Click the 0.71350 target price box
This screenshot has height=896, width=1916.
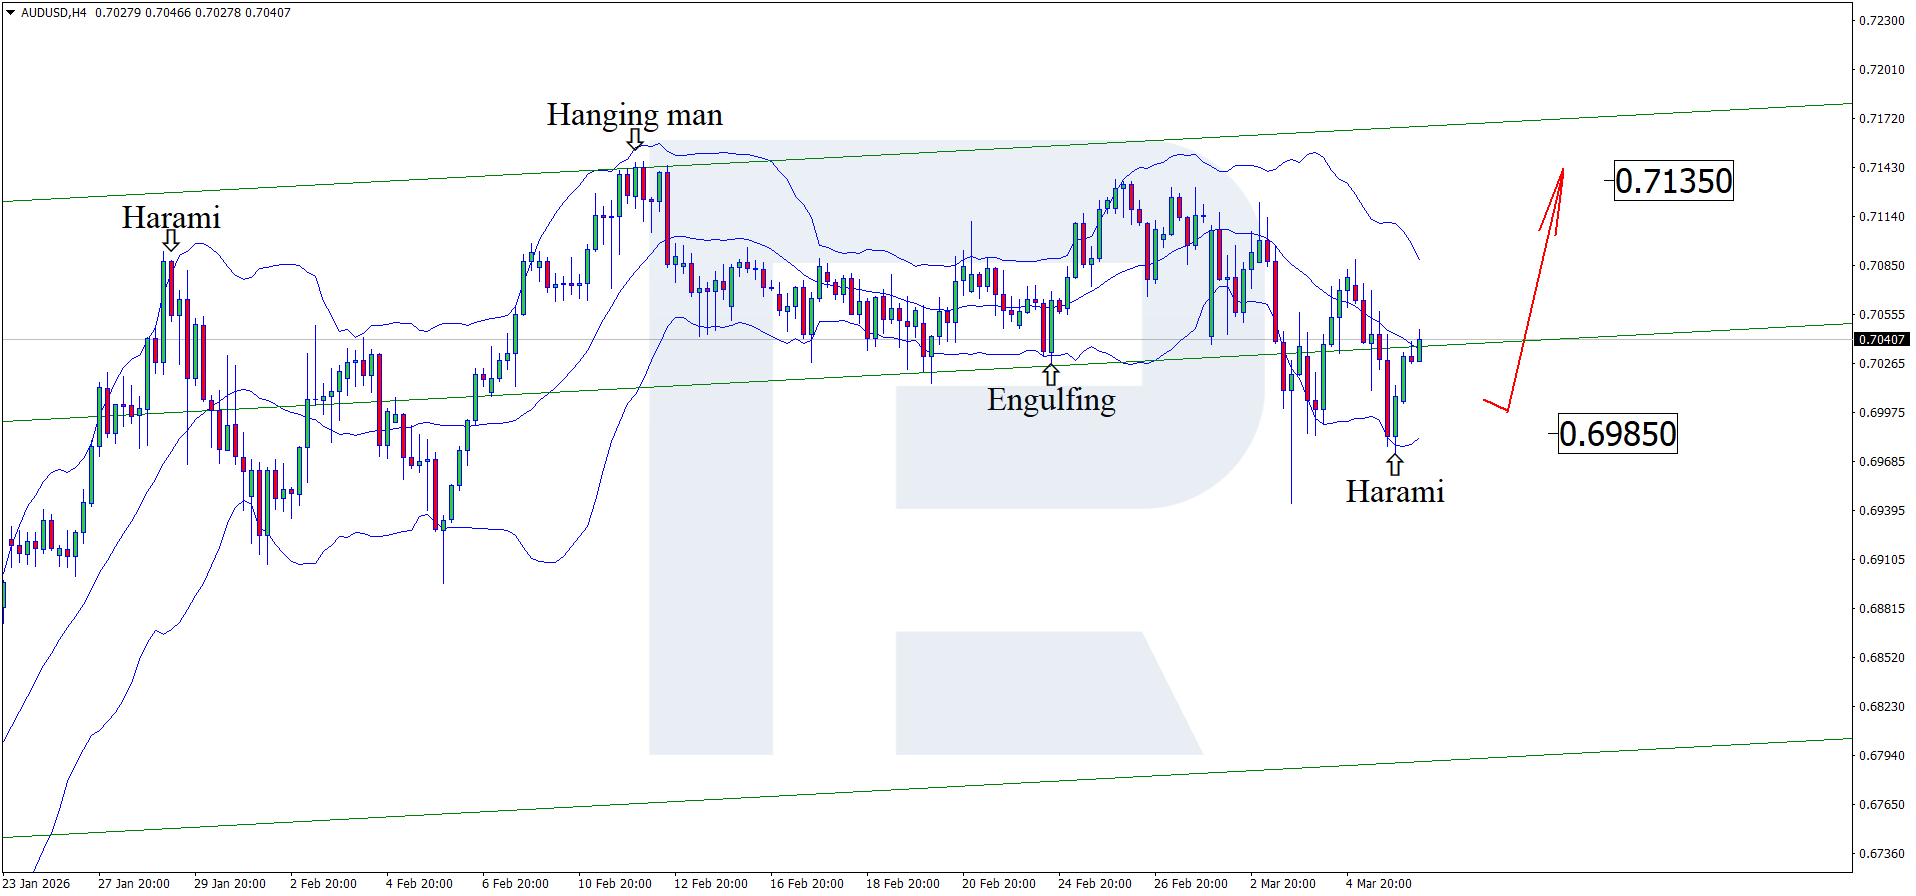pyautogui.click(x=1674, y=181)
